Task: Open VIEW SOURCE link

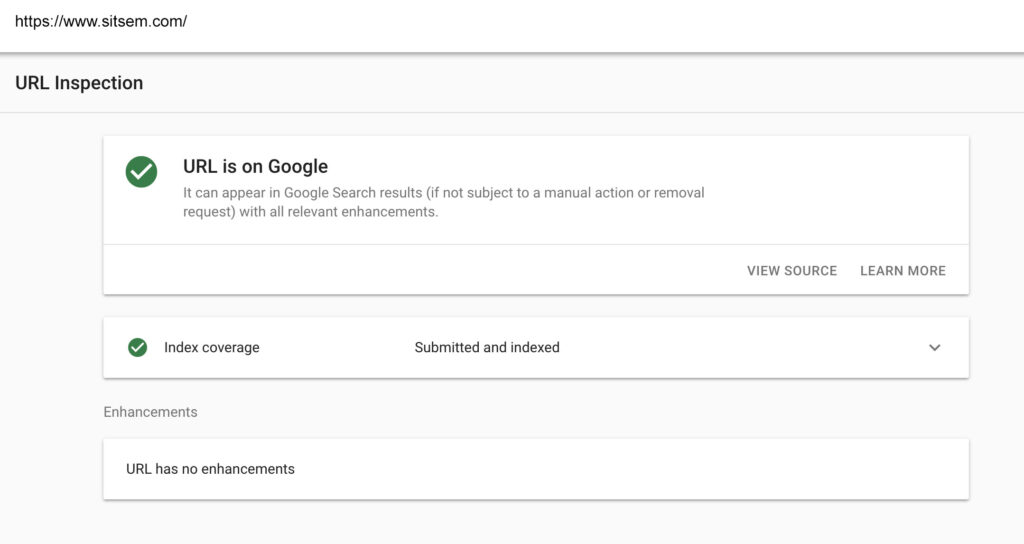Action: coord(792,270)
